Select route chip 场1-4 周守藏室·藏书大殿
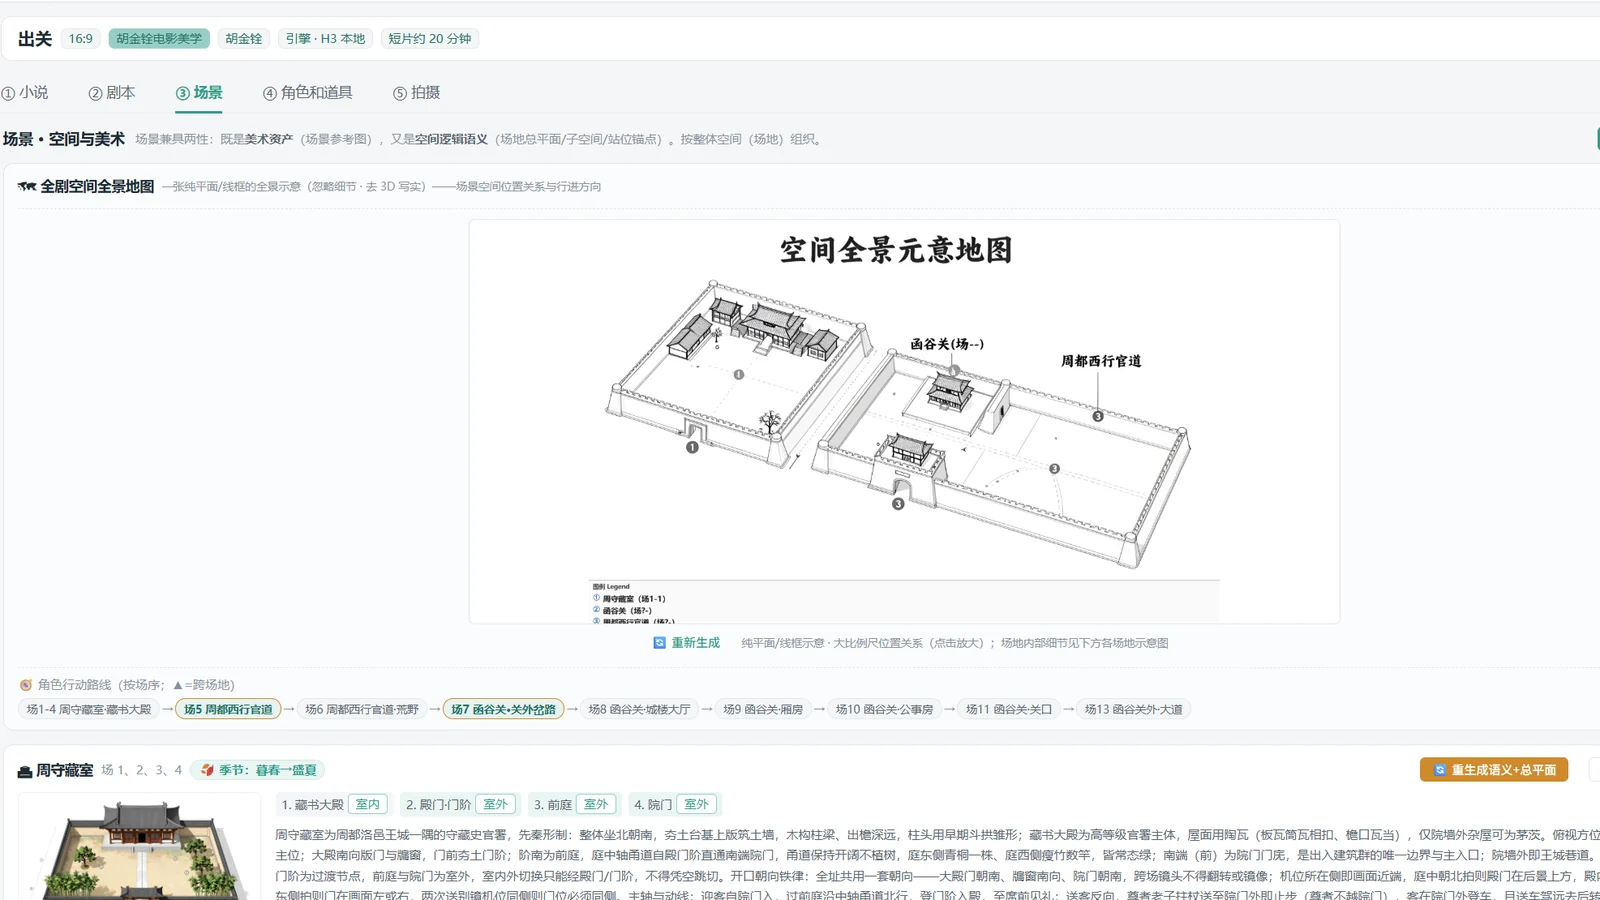The height and width of the screenshot is (900, 1600). click(x=89, y=709)
